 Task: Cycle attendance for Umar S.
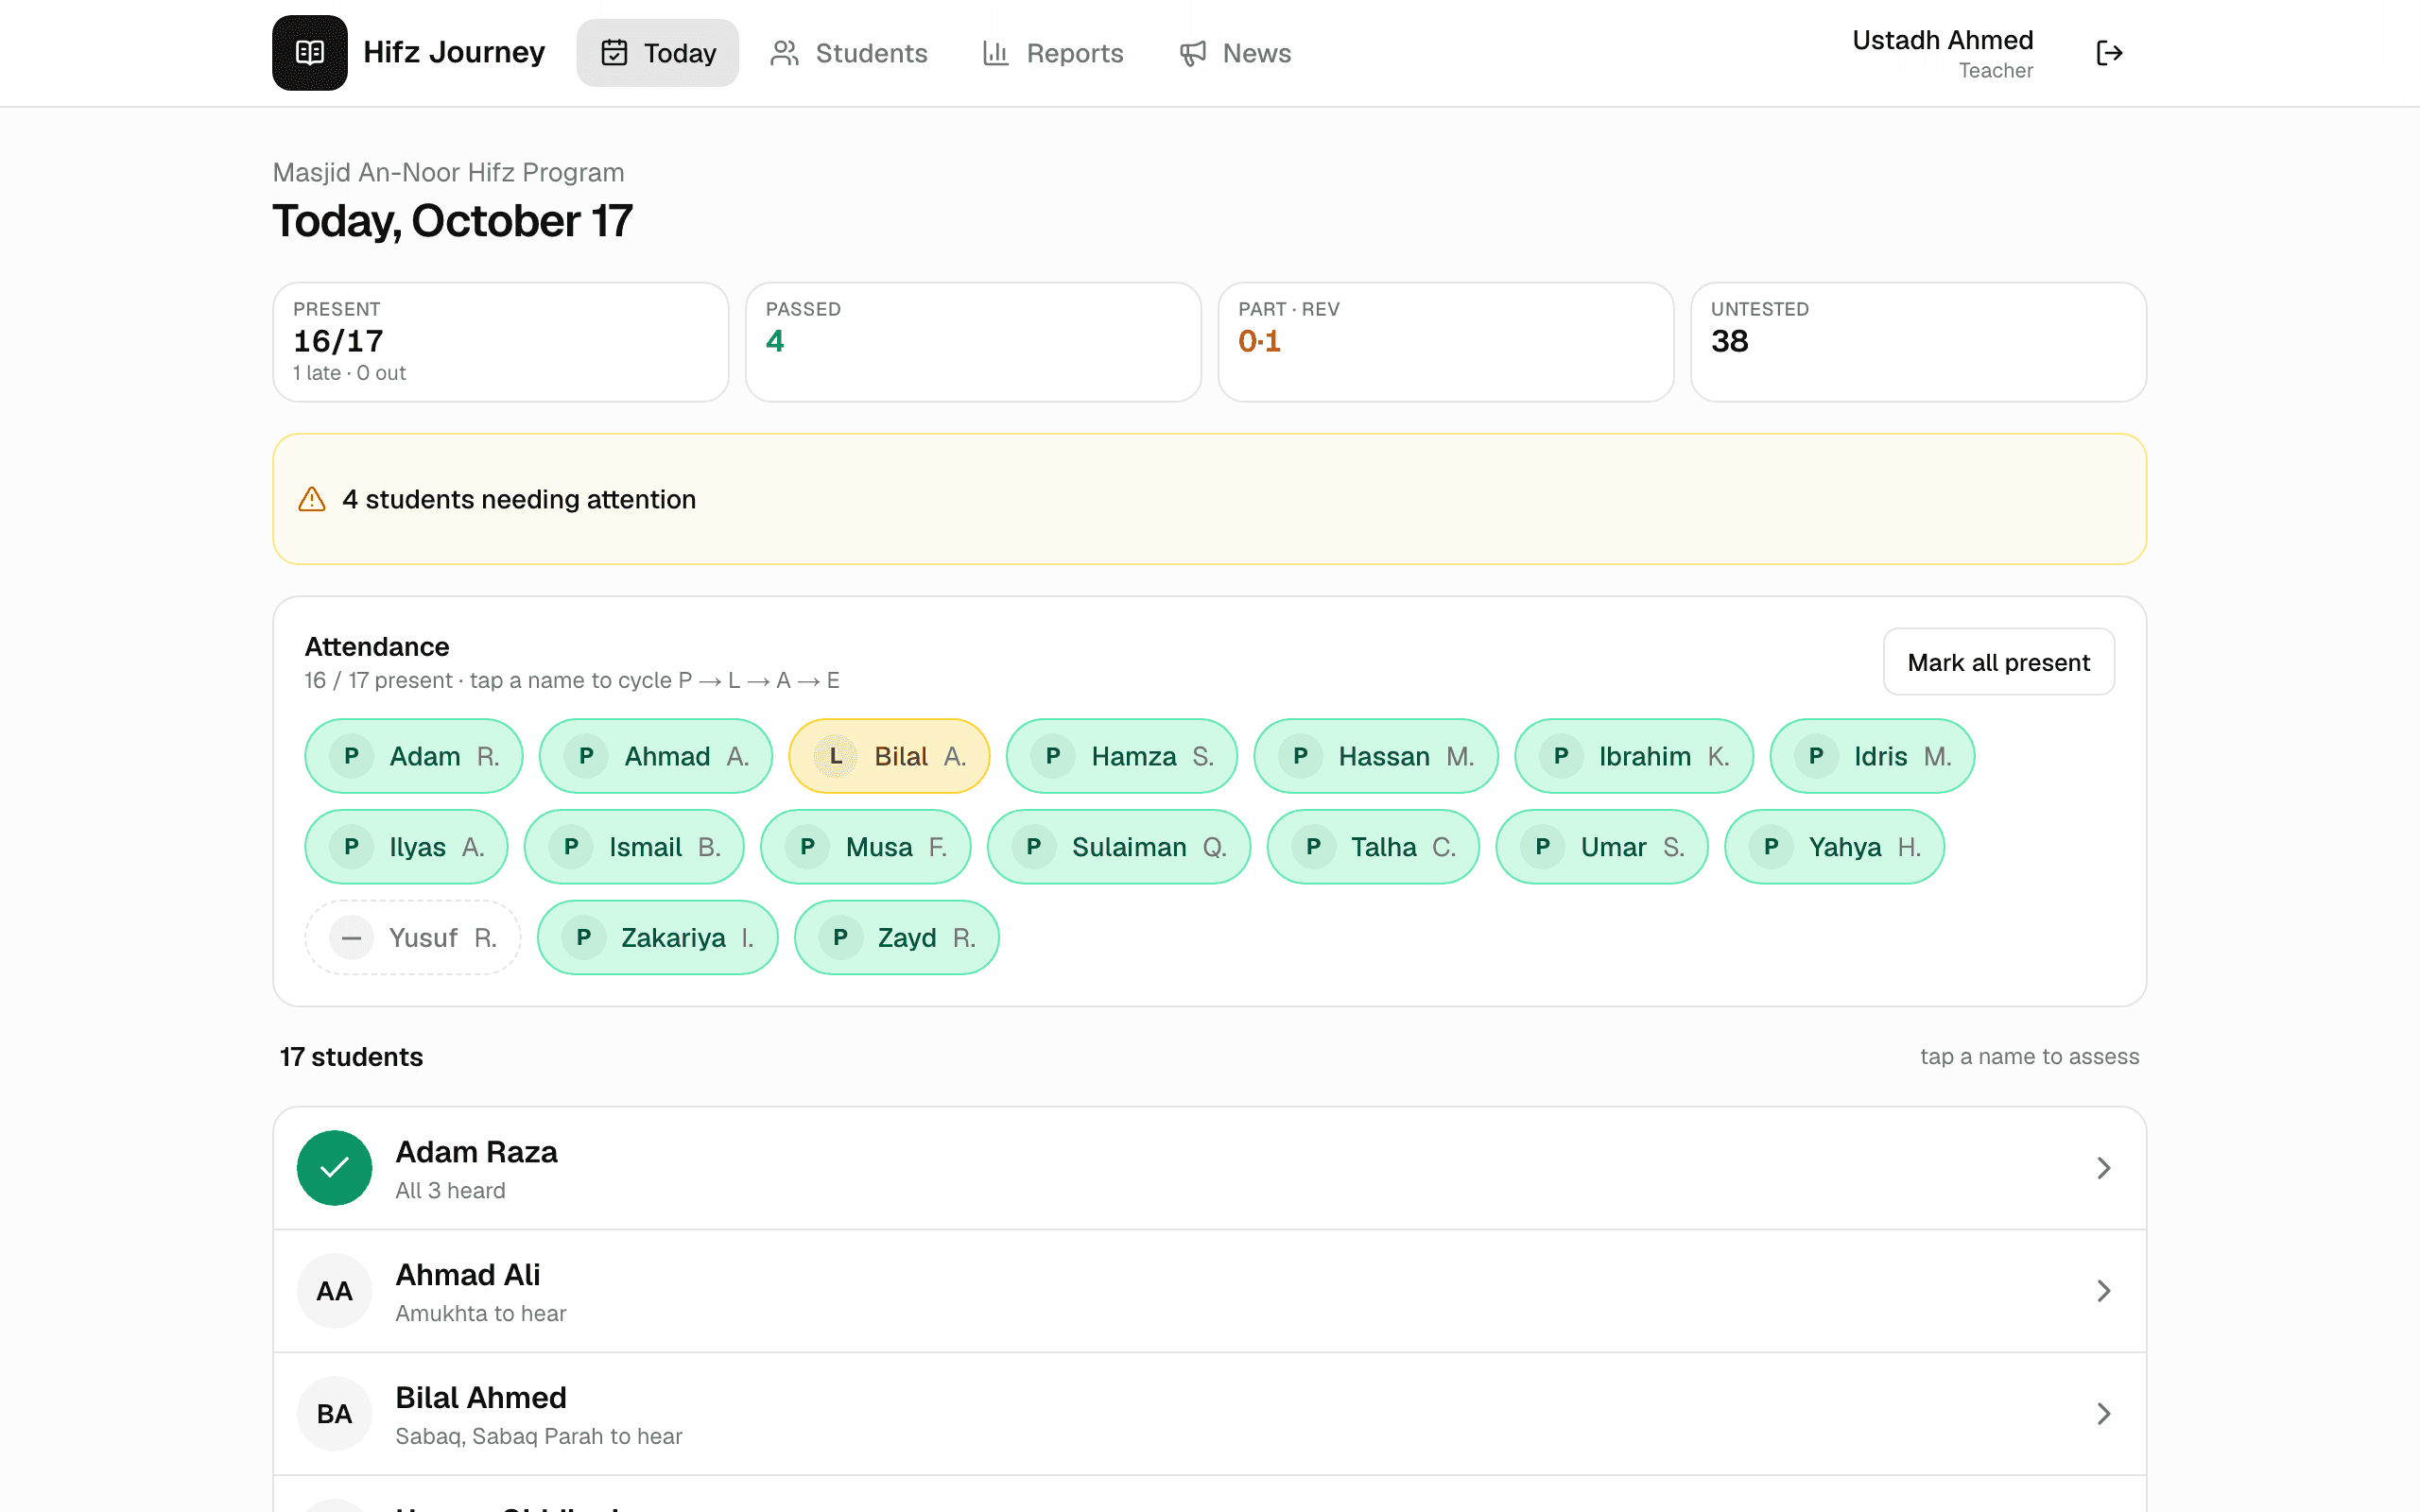tap(1602, 847)
